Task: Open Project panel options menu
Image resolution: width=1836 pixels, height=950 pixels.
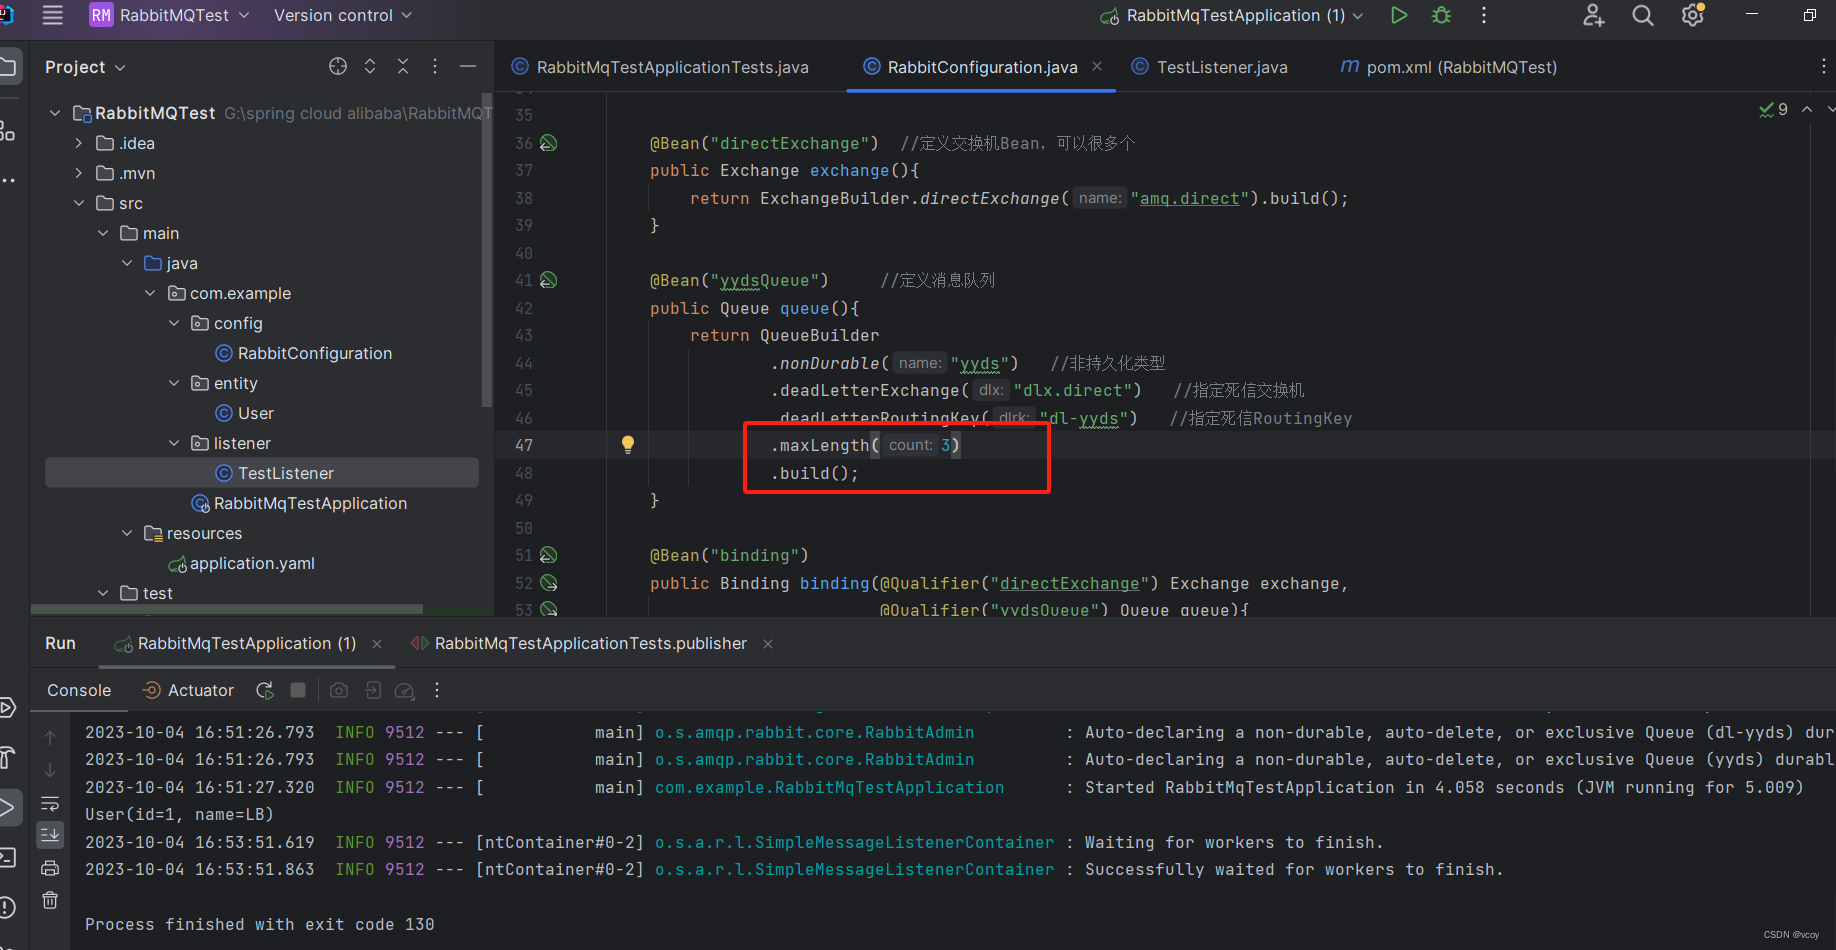Action: click(435, 66)
